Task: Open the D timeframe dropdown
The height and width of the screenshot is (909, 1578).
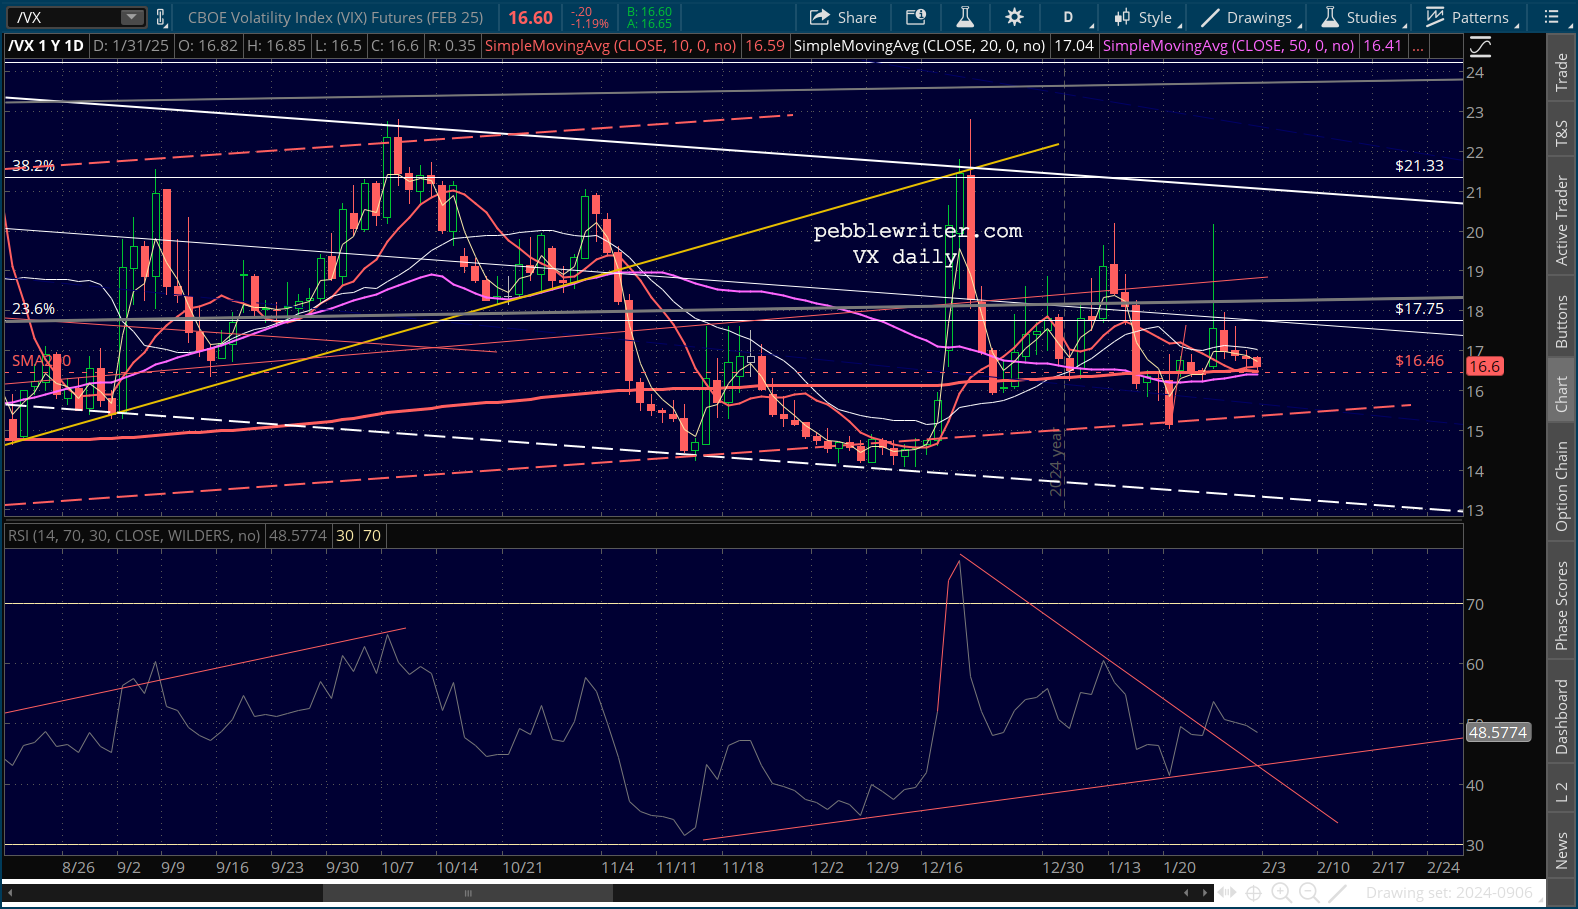Action: [x=1074, y=17]
